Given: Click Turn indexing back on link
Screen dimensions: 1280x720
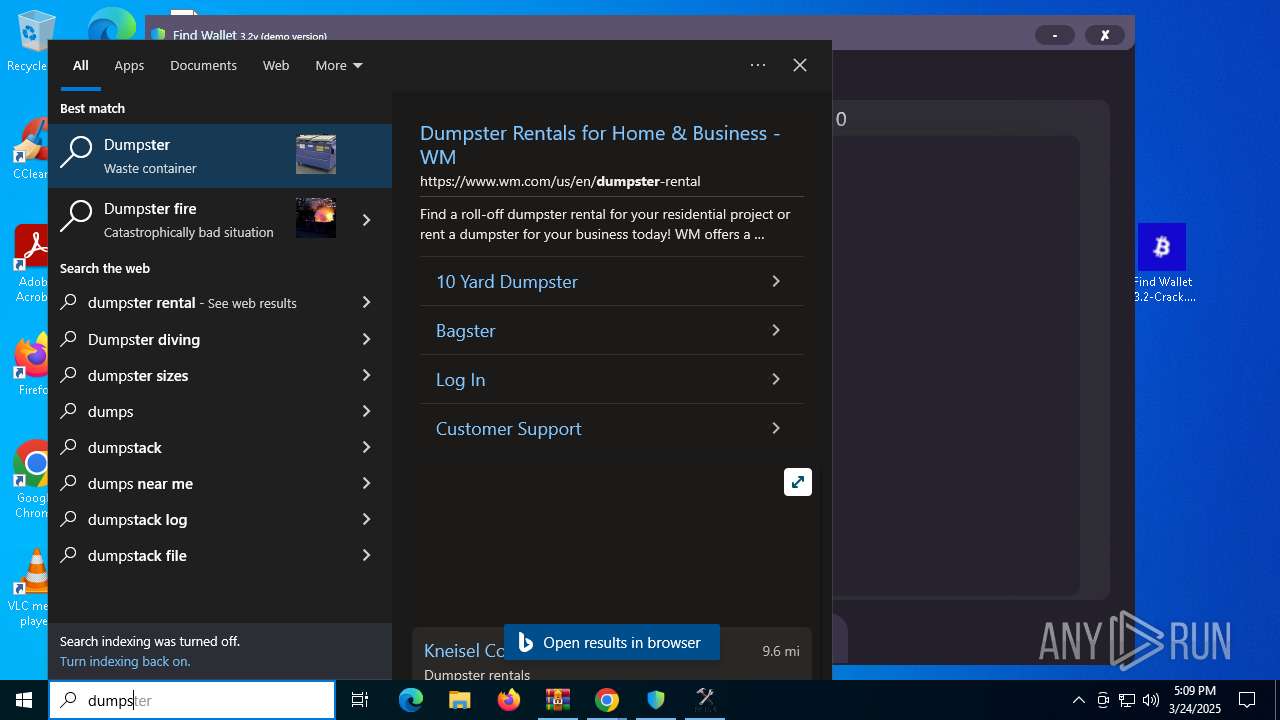Looking at the screenshot, I should (x=125, y=661).
